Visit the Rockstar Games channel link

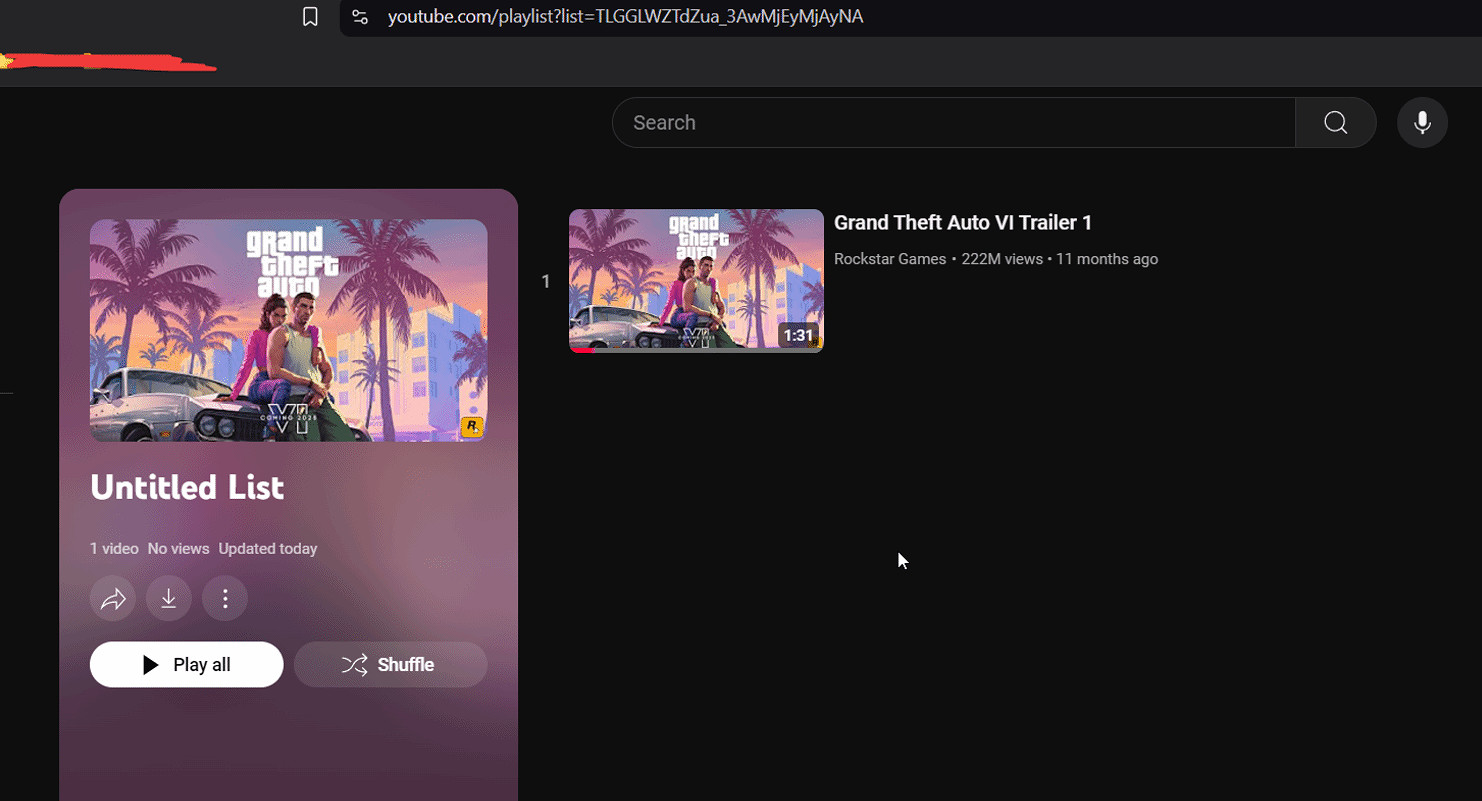[890, 259]
